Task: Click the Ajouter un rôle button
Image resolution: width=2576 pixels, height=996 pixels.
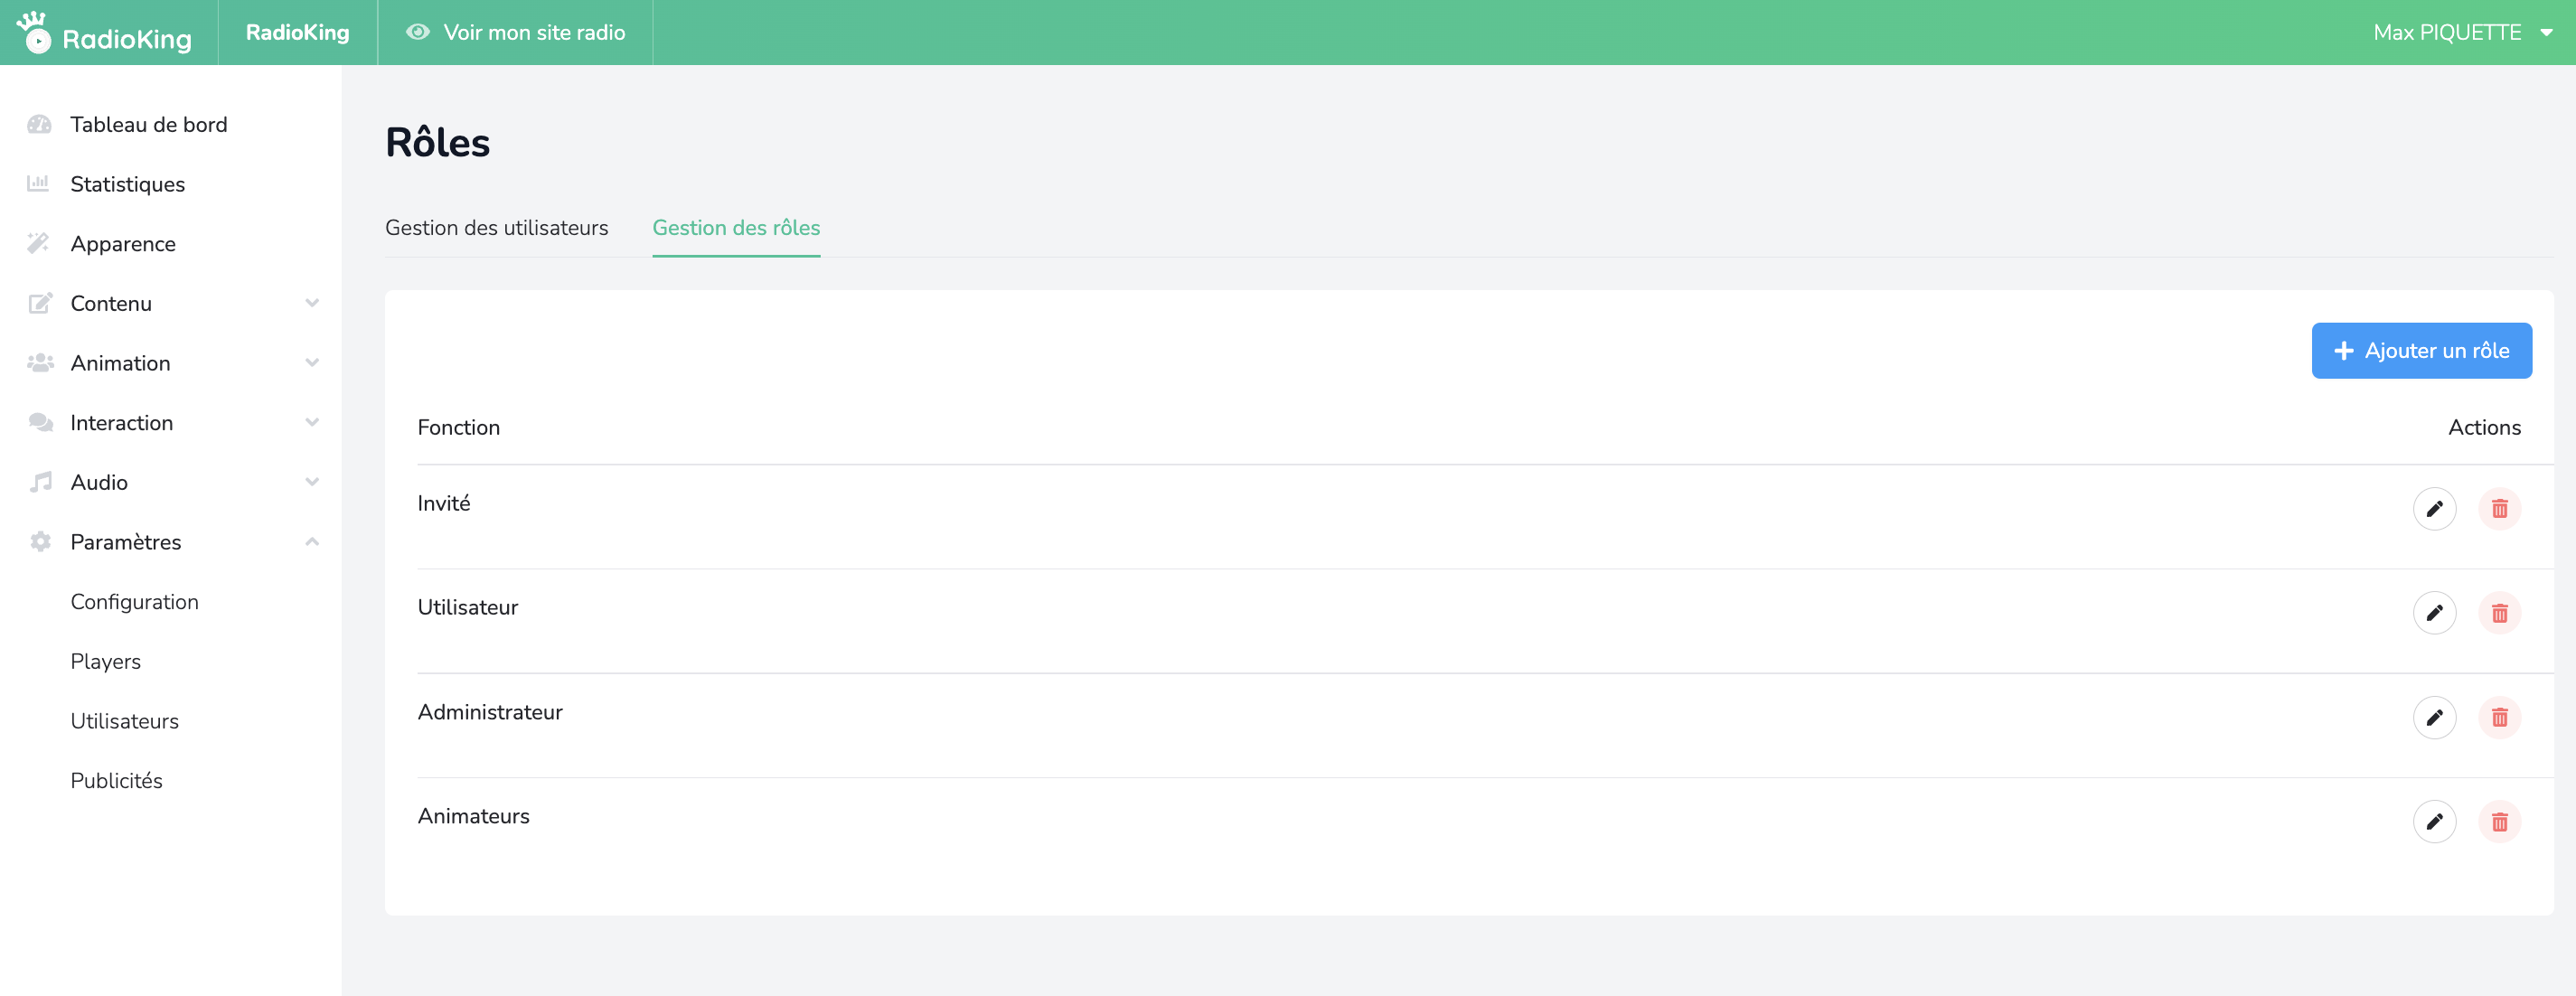Action: click(2420, 351)
